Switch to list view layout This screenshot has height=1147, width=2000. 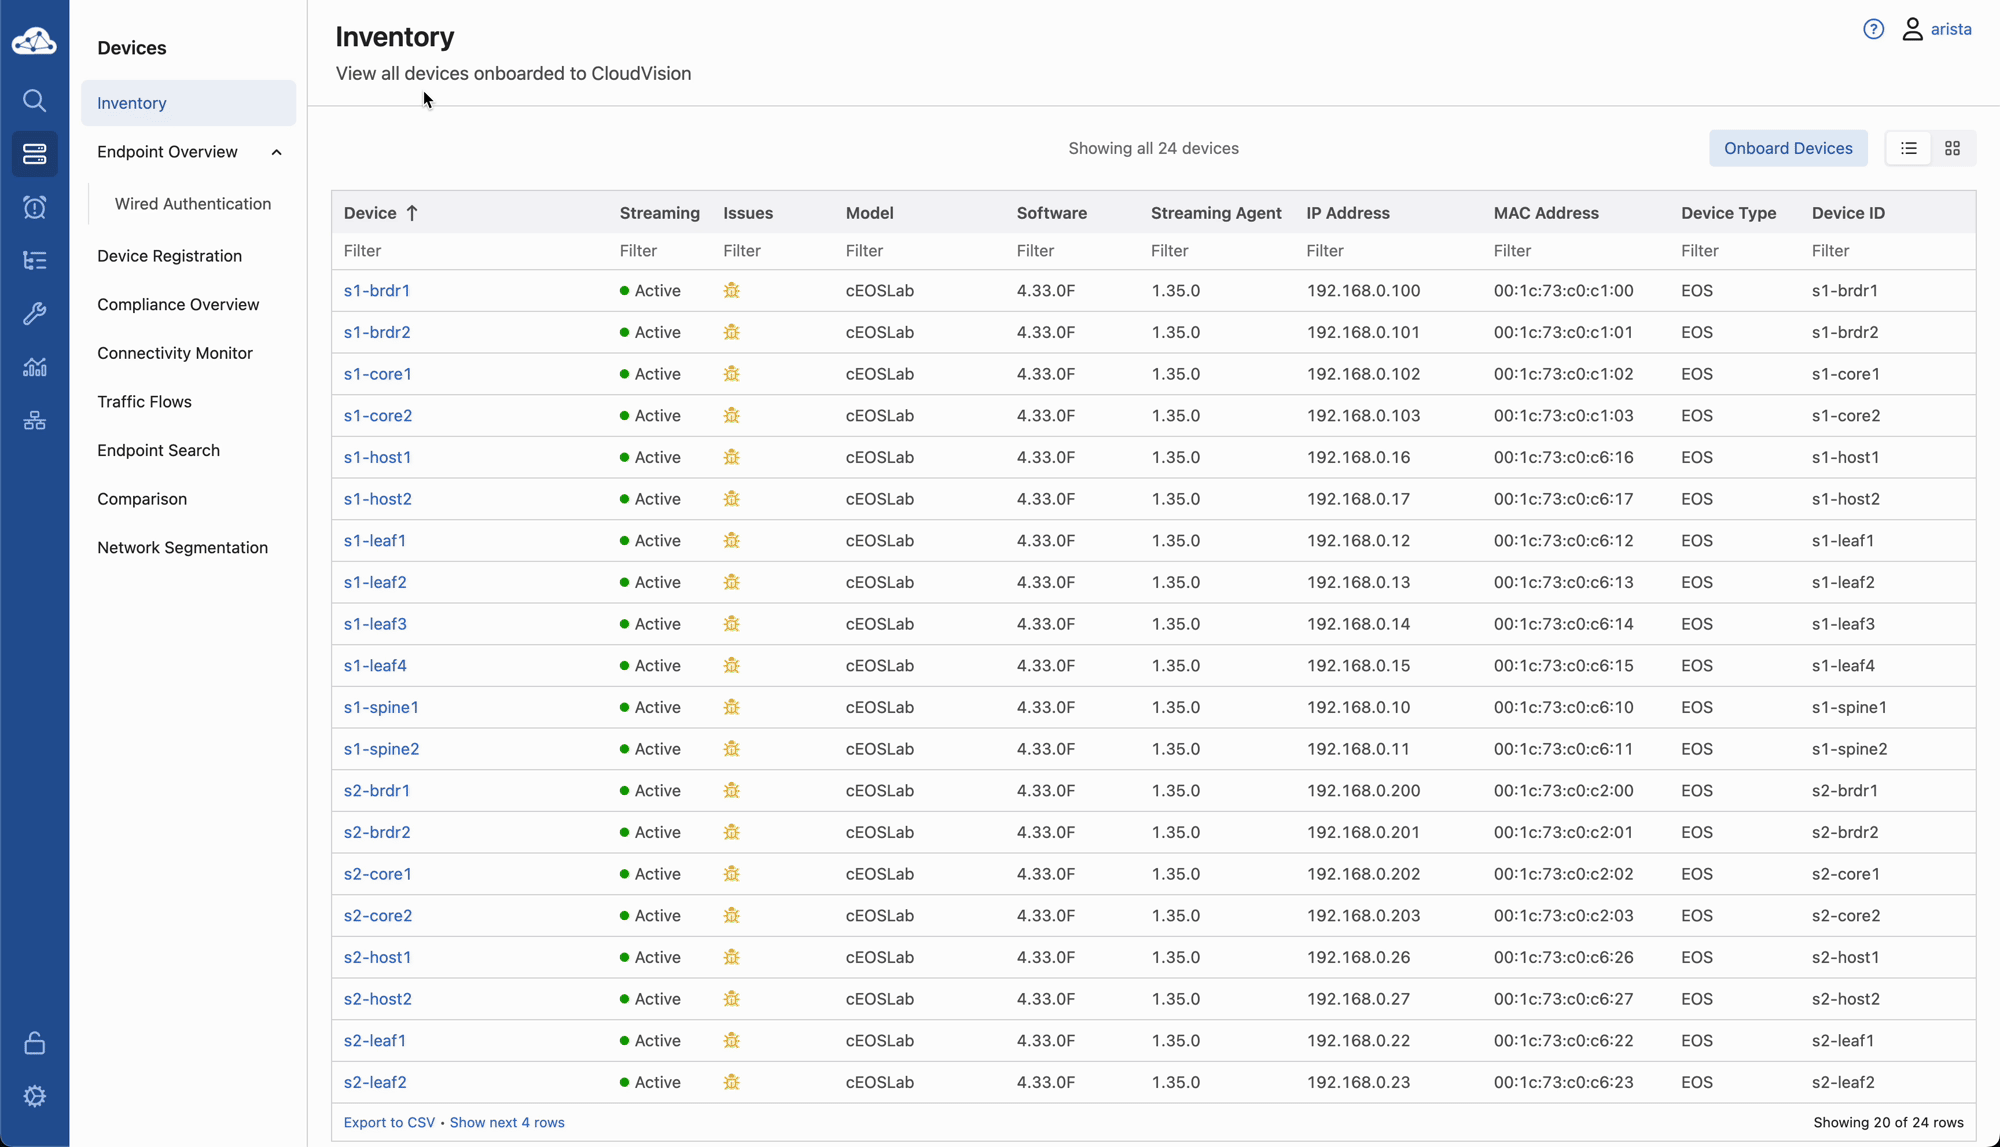[1908, 148]
